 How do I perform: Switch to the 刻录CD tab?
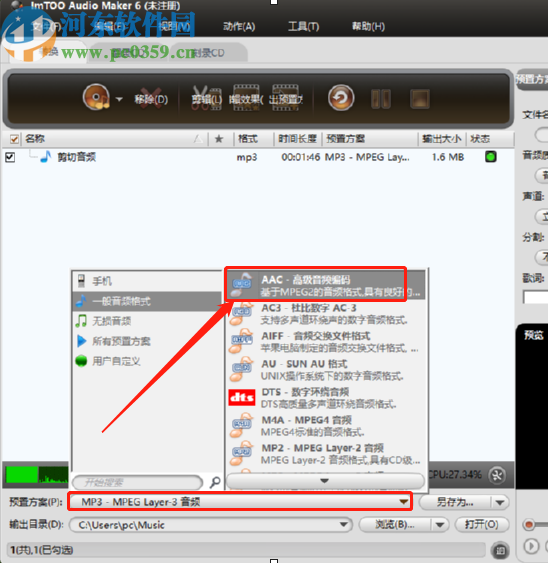[x=208, y=53]
